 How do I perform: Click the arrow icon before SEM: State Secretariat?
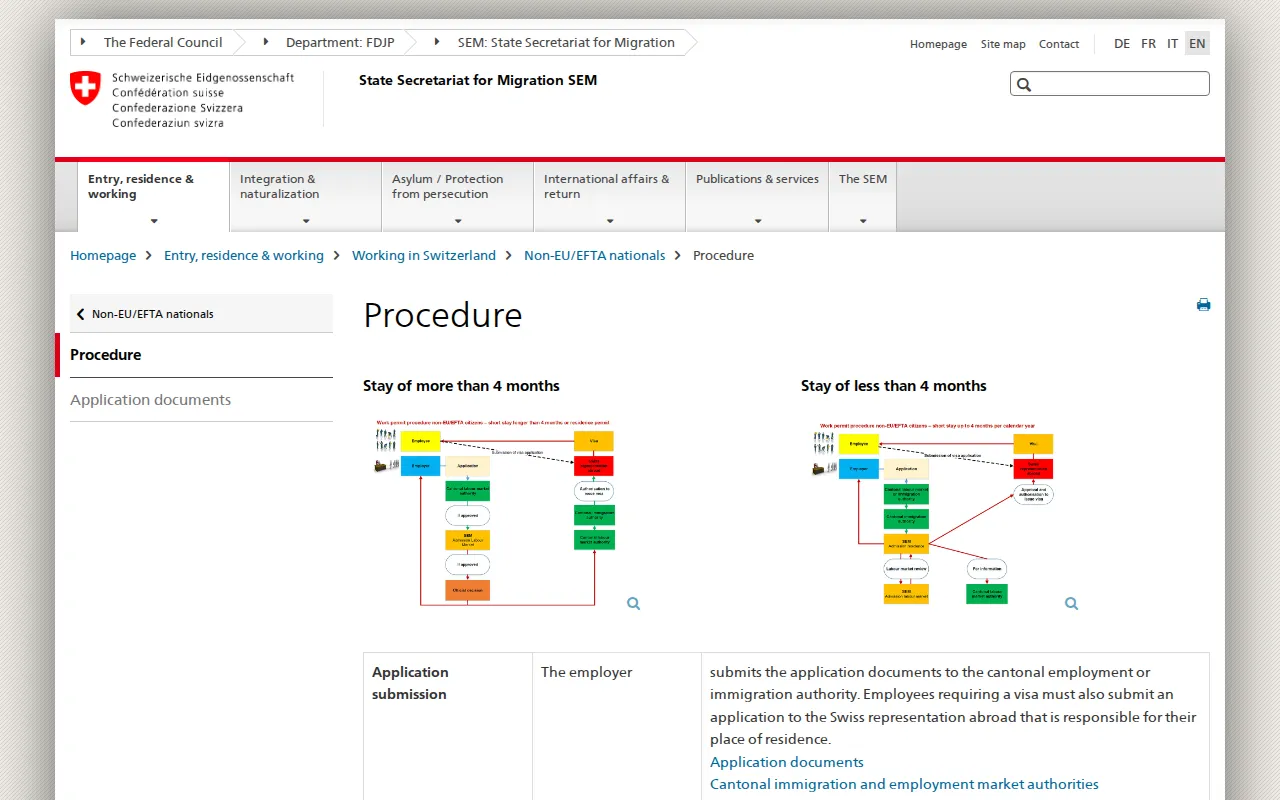pos(437,42)
